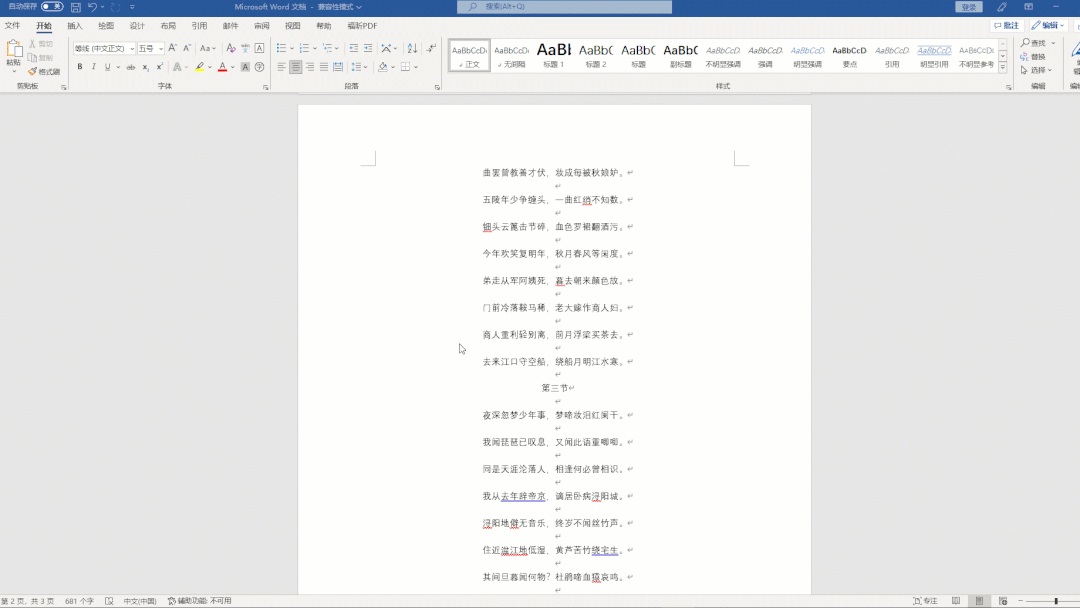Viewport: 1080px width, 608px height.
Task: Switch to Focus mode in status bar
Action: tap(925, 601)
